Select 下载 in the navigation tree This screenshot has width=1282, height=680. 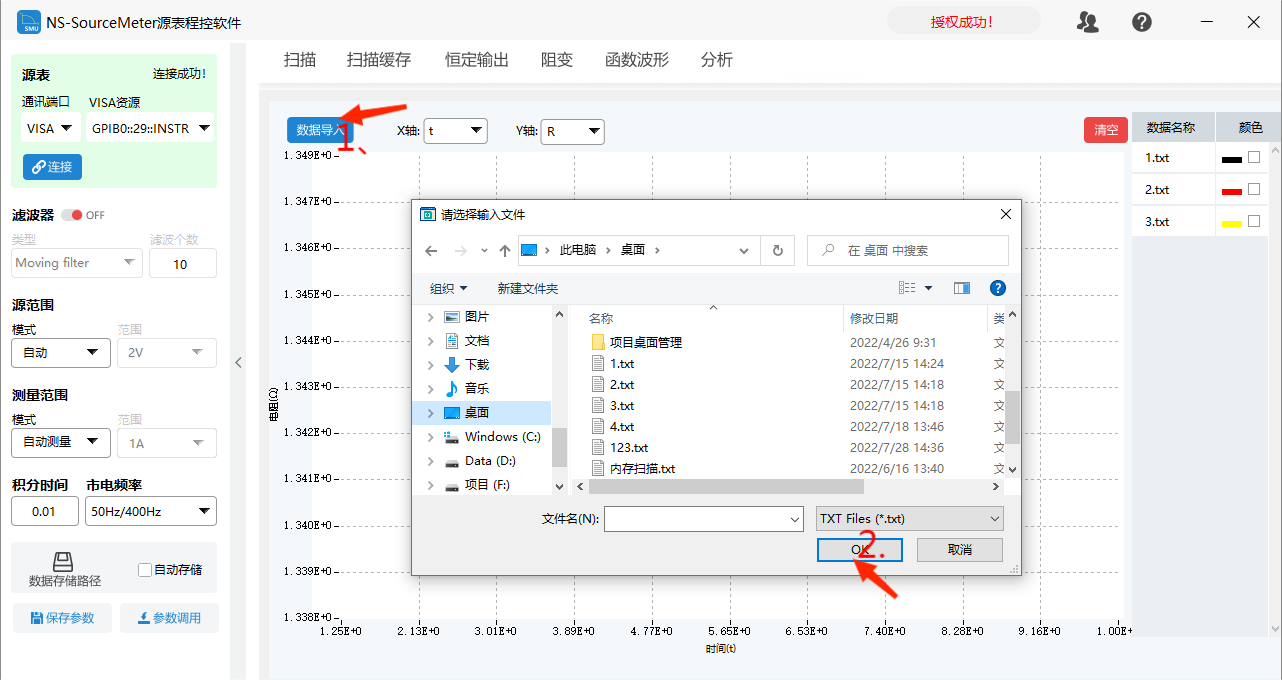click(x=477, y=365)
